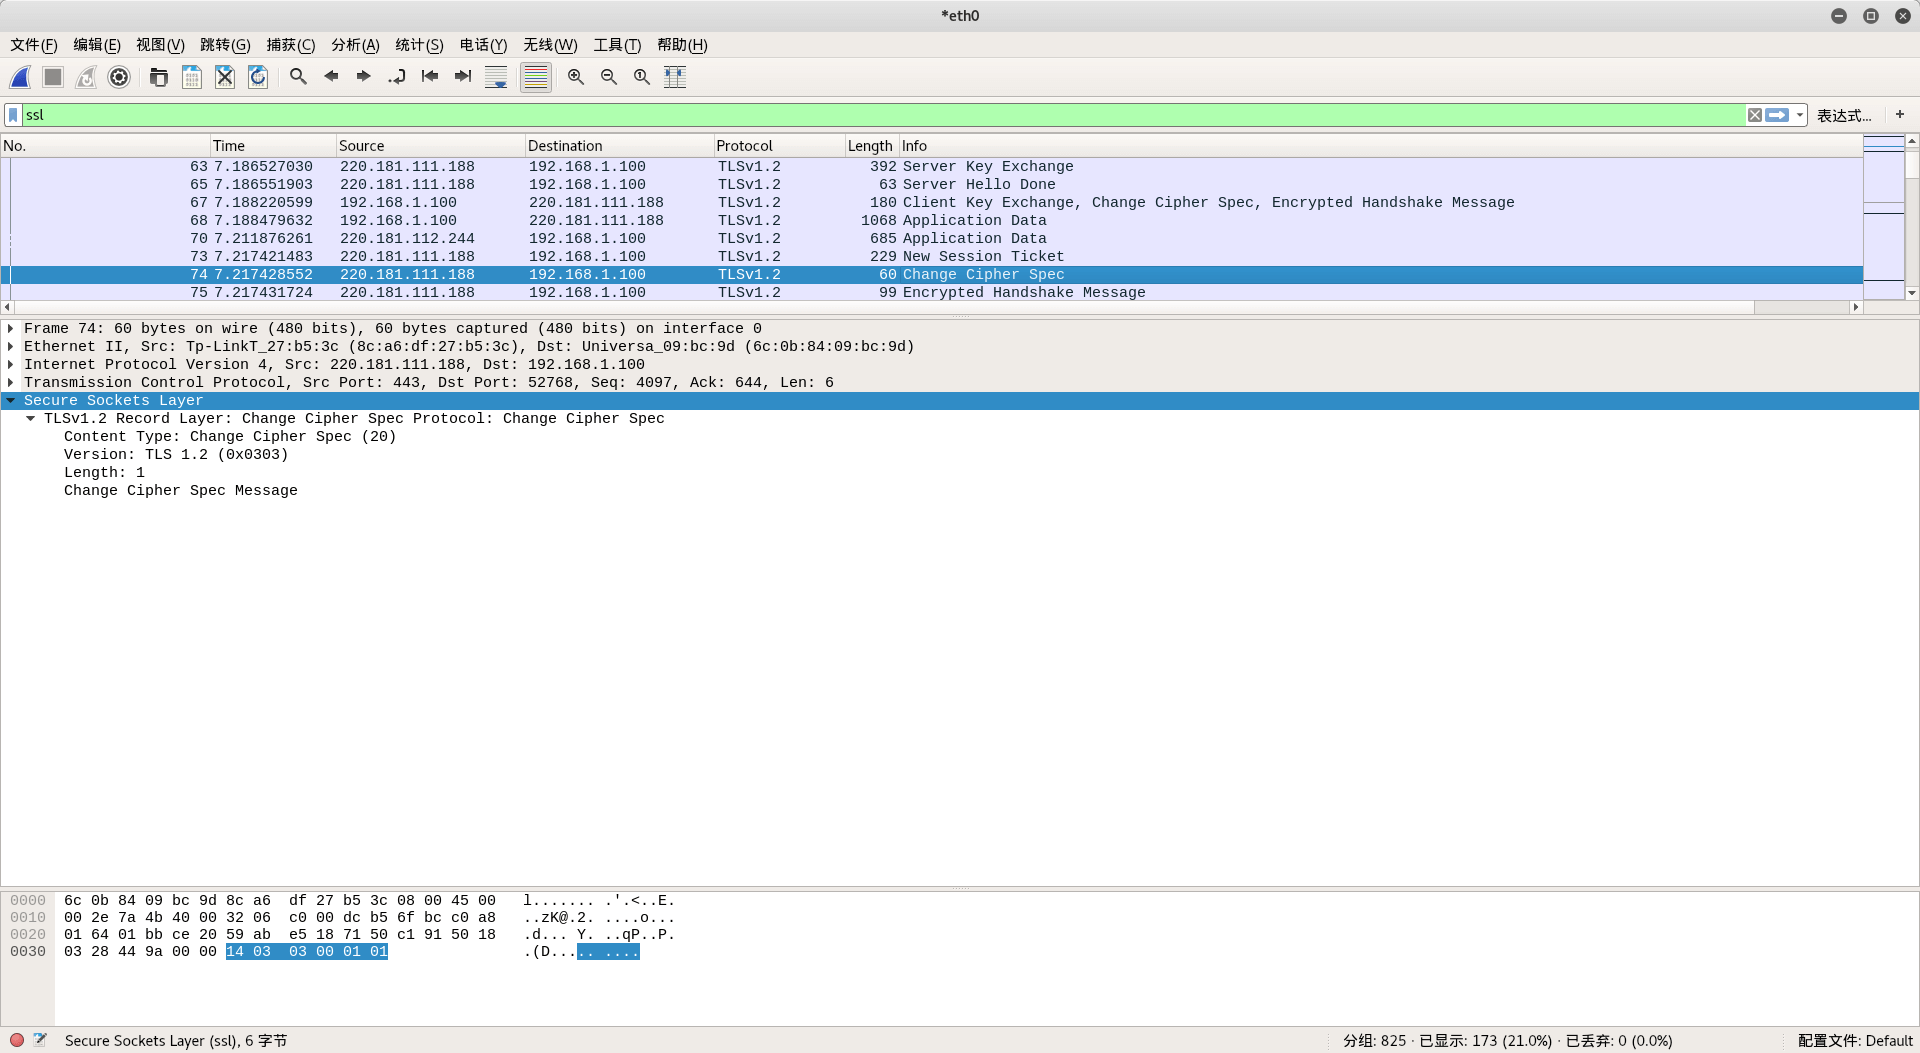
Task: Select packet 73 New Session Ticket
Action: point(931,257)
